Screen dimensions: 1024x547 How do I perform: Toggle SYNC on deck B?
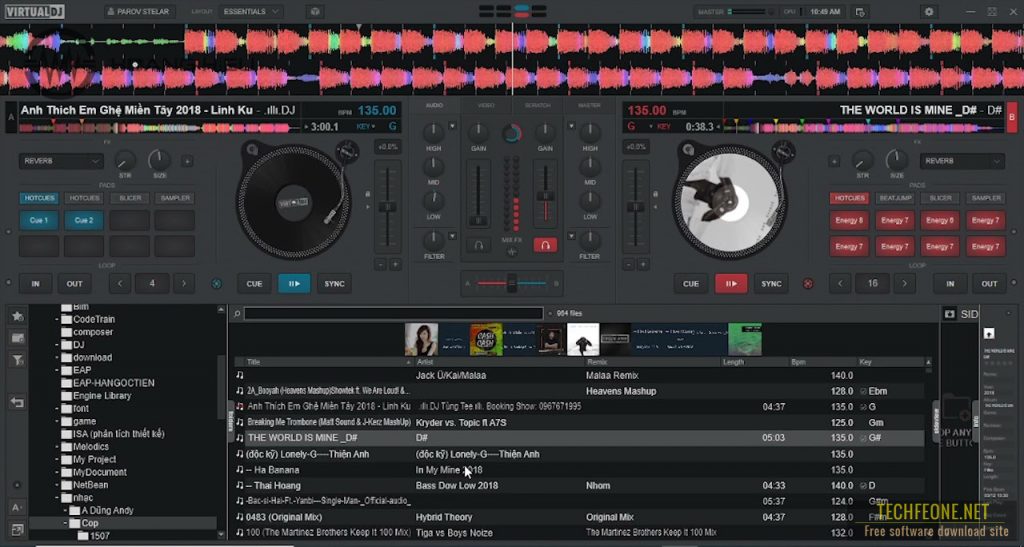click(771, 284)
